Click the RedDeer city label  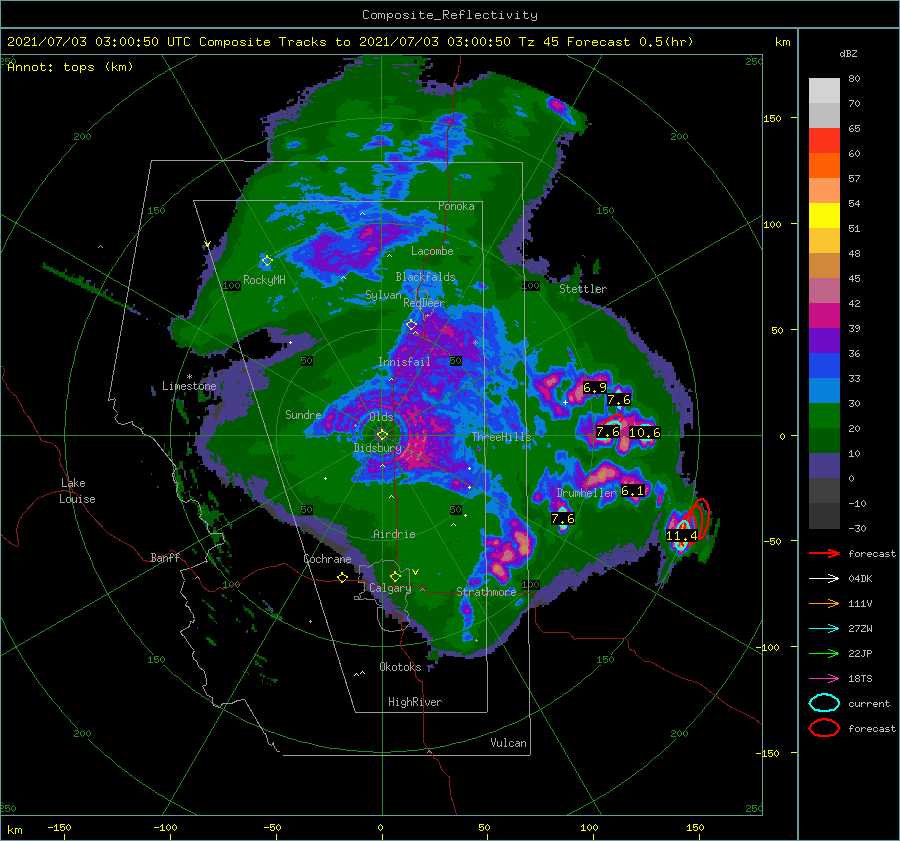coord(424,303)
